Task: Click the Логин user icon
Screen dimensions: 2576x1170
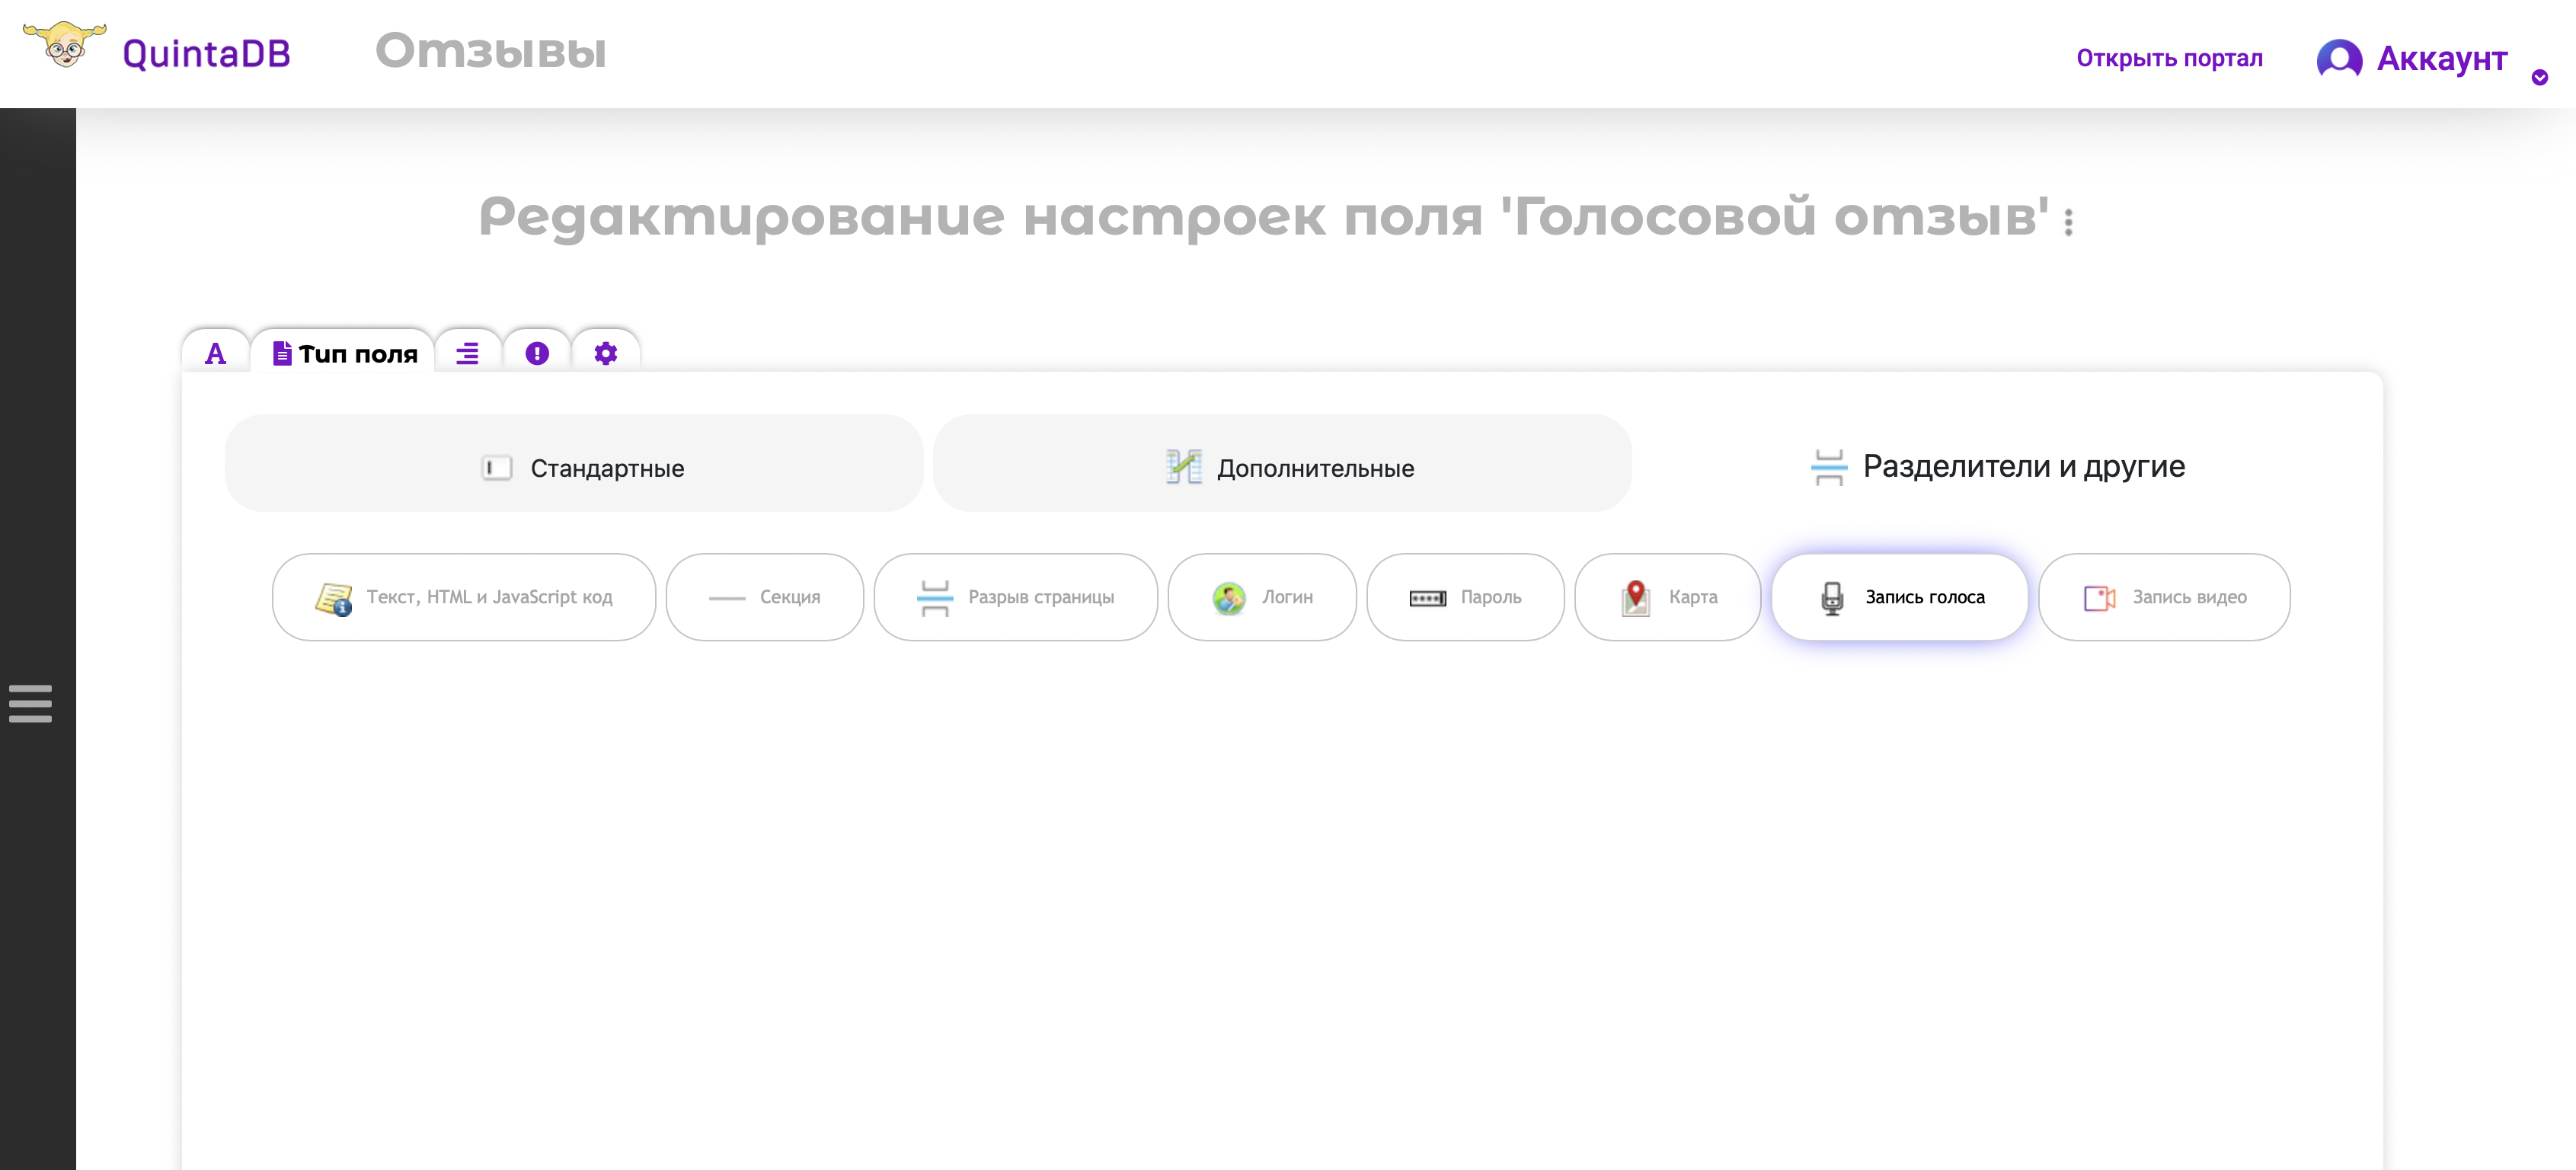Action: click(x=1229, y=598)
